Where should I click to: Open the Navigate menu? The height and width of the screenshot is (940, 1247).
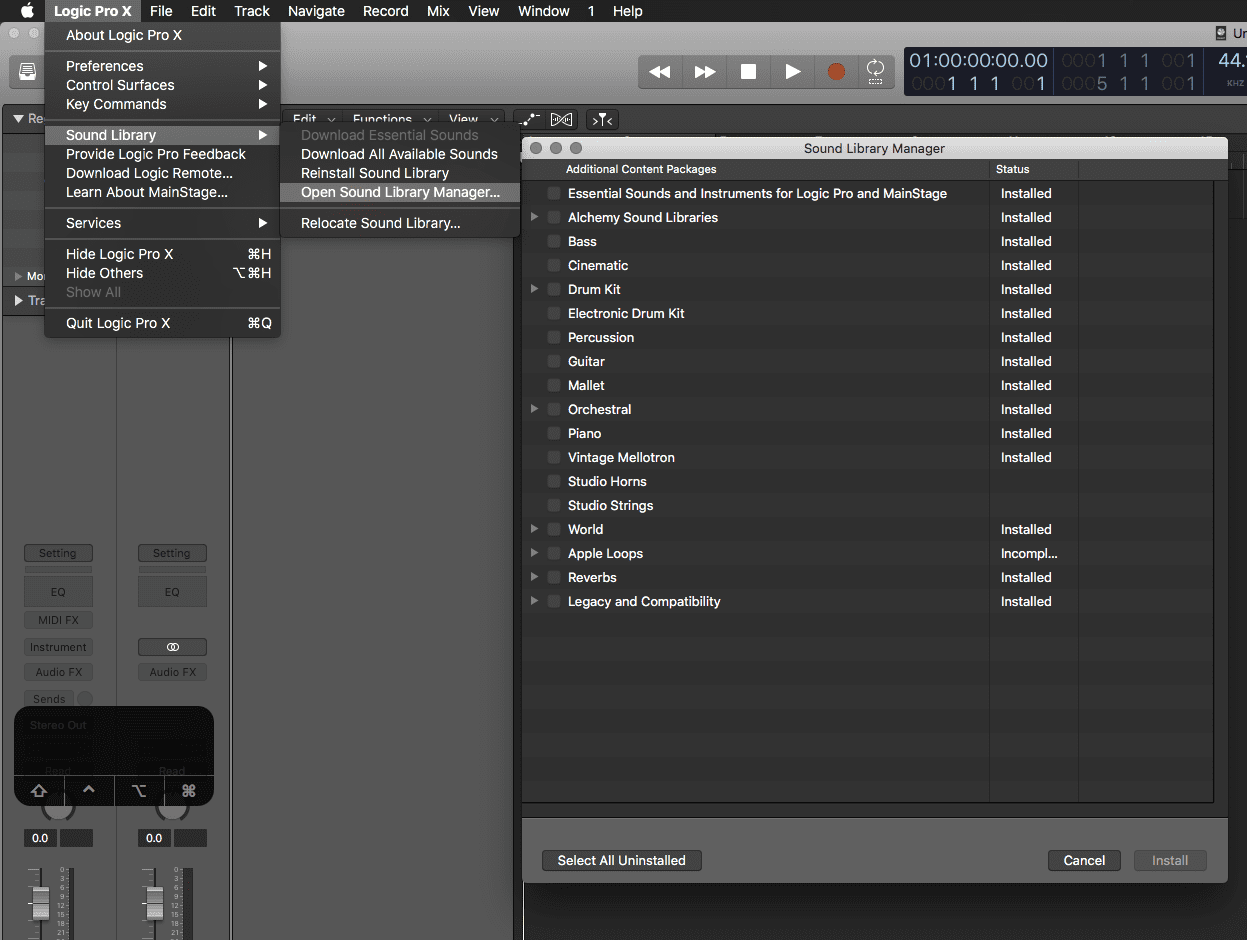pyautogui.click(x=316, y=11)
